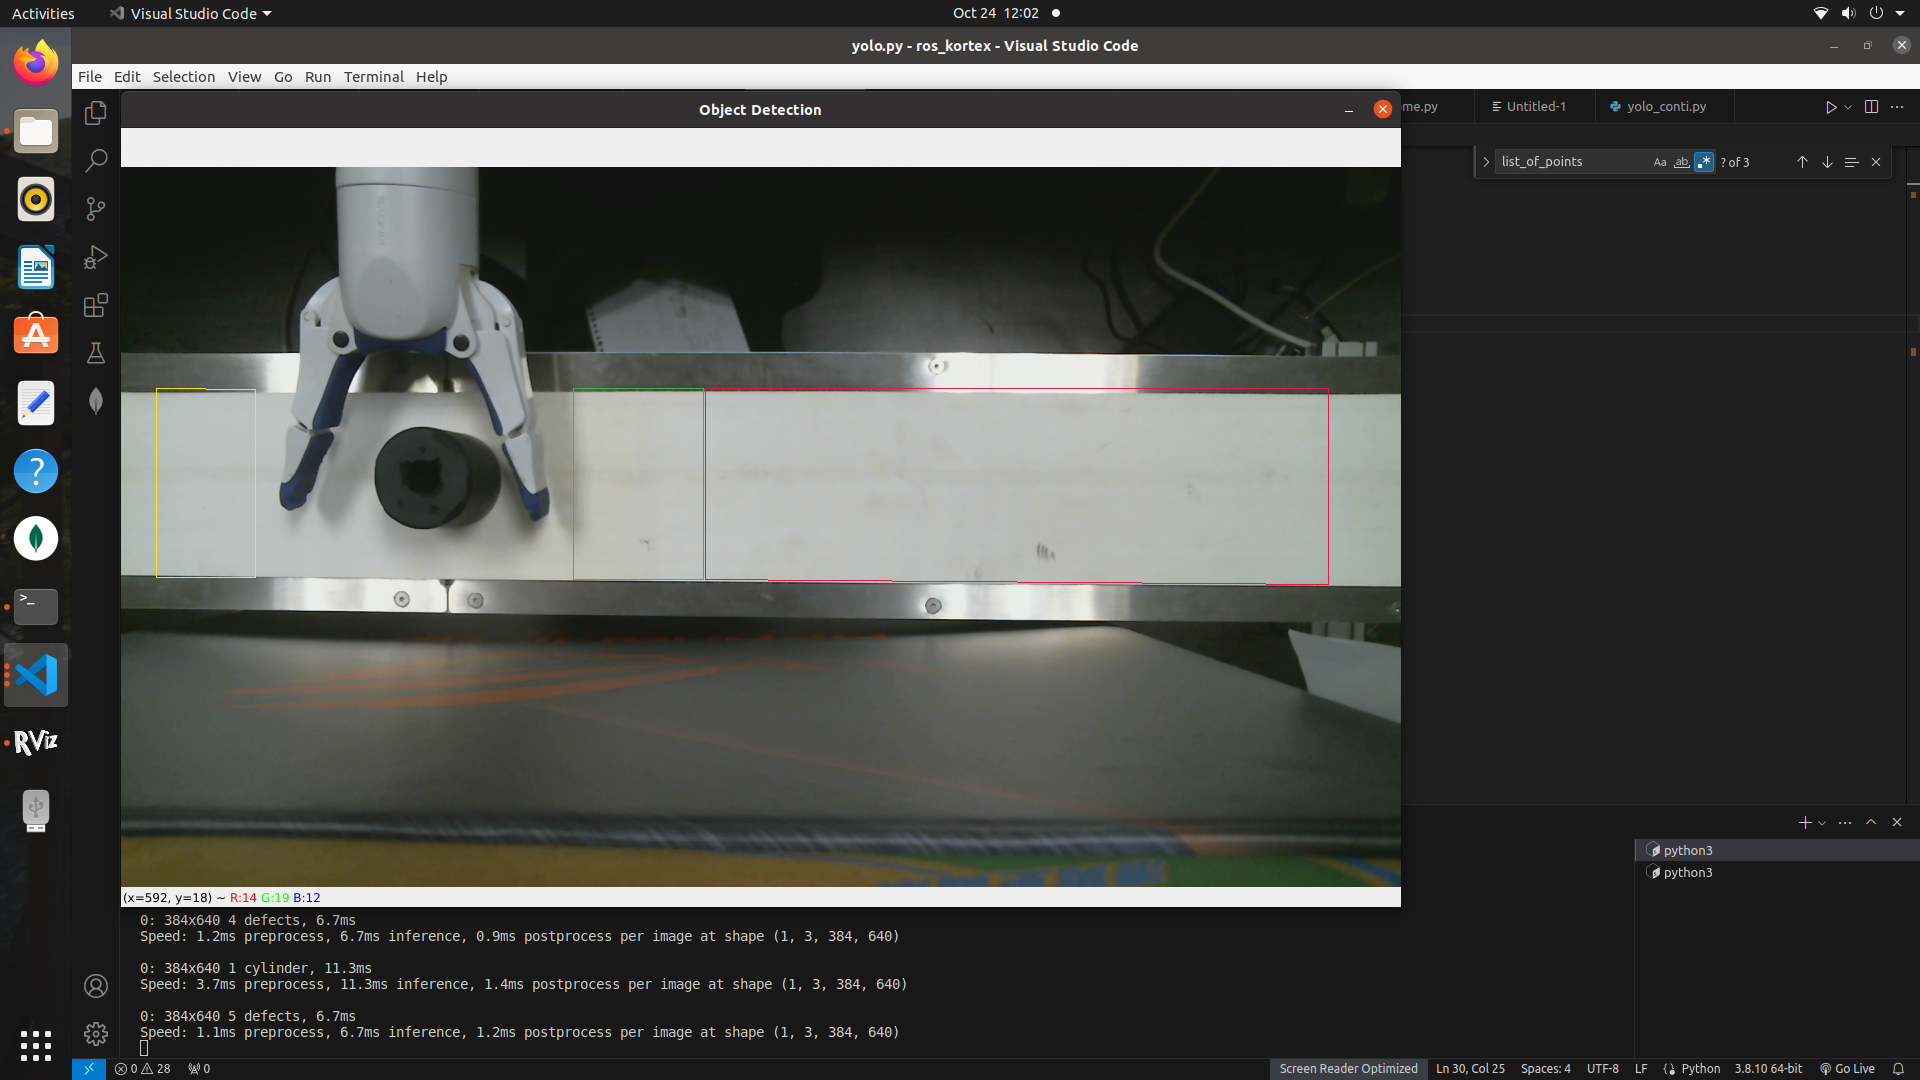Open the run button dropdown arrow
The image size is (1920, 1080).
1849,107
